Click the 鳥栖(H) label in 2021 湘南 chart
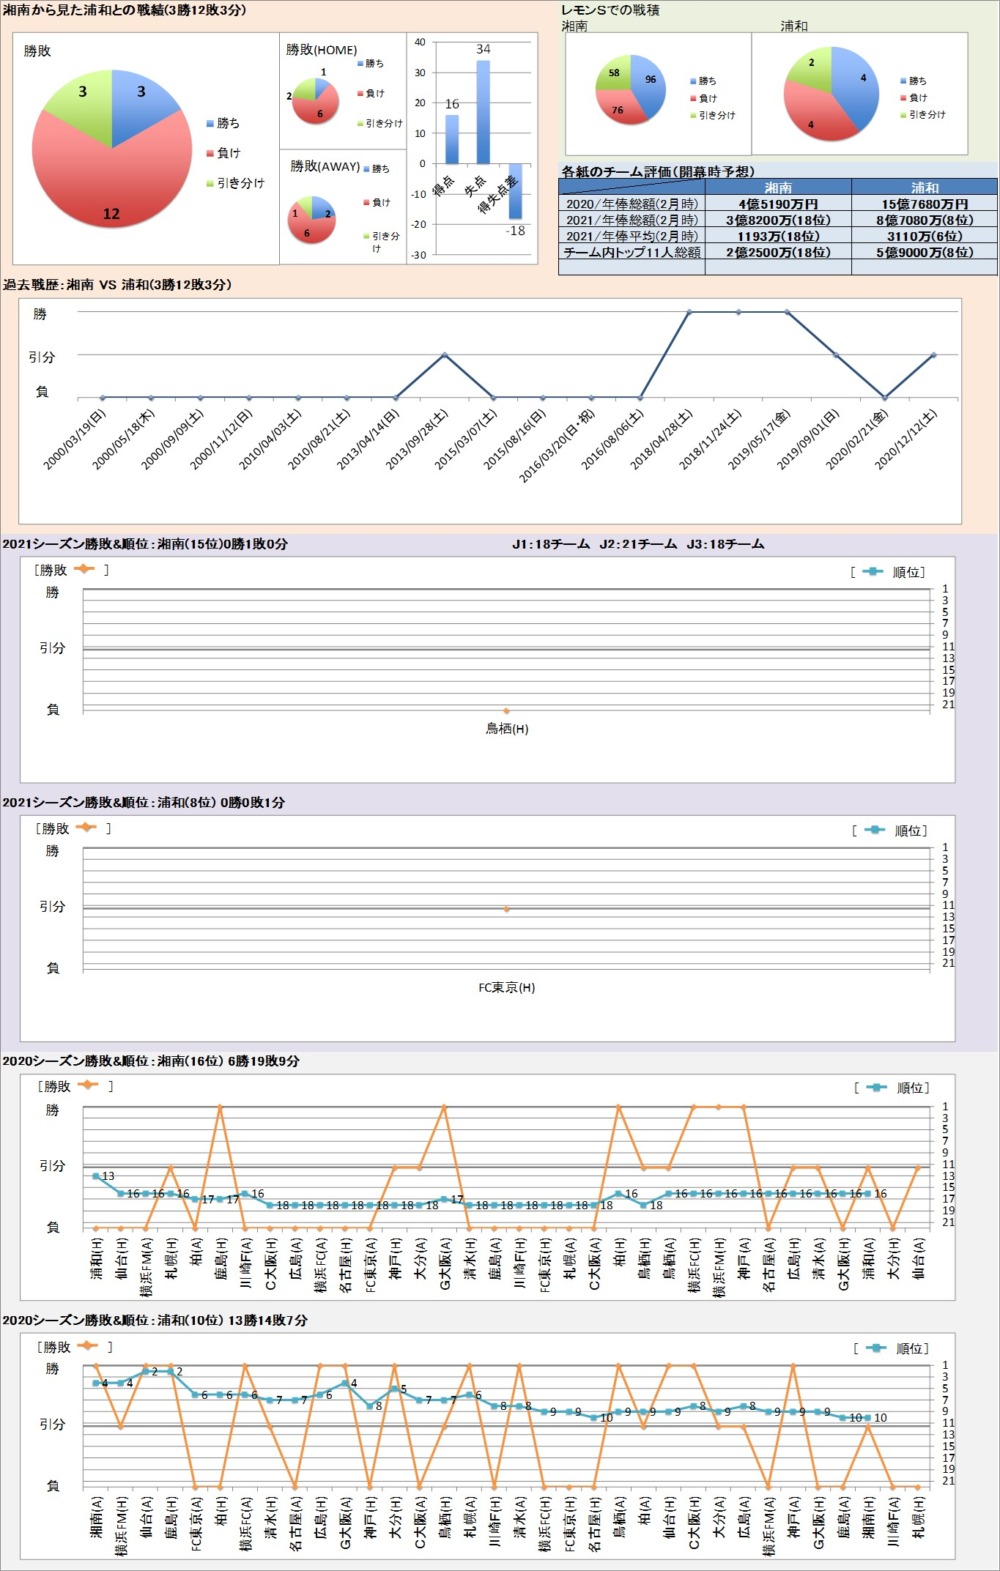This screenshot has height=1571, width=1000. coord(507,729)
